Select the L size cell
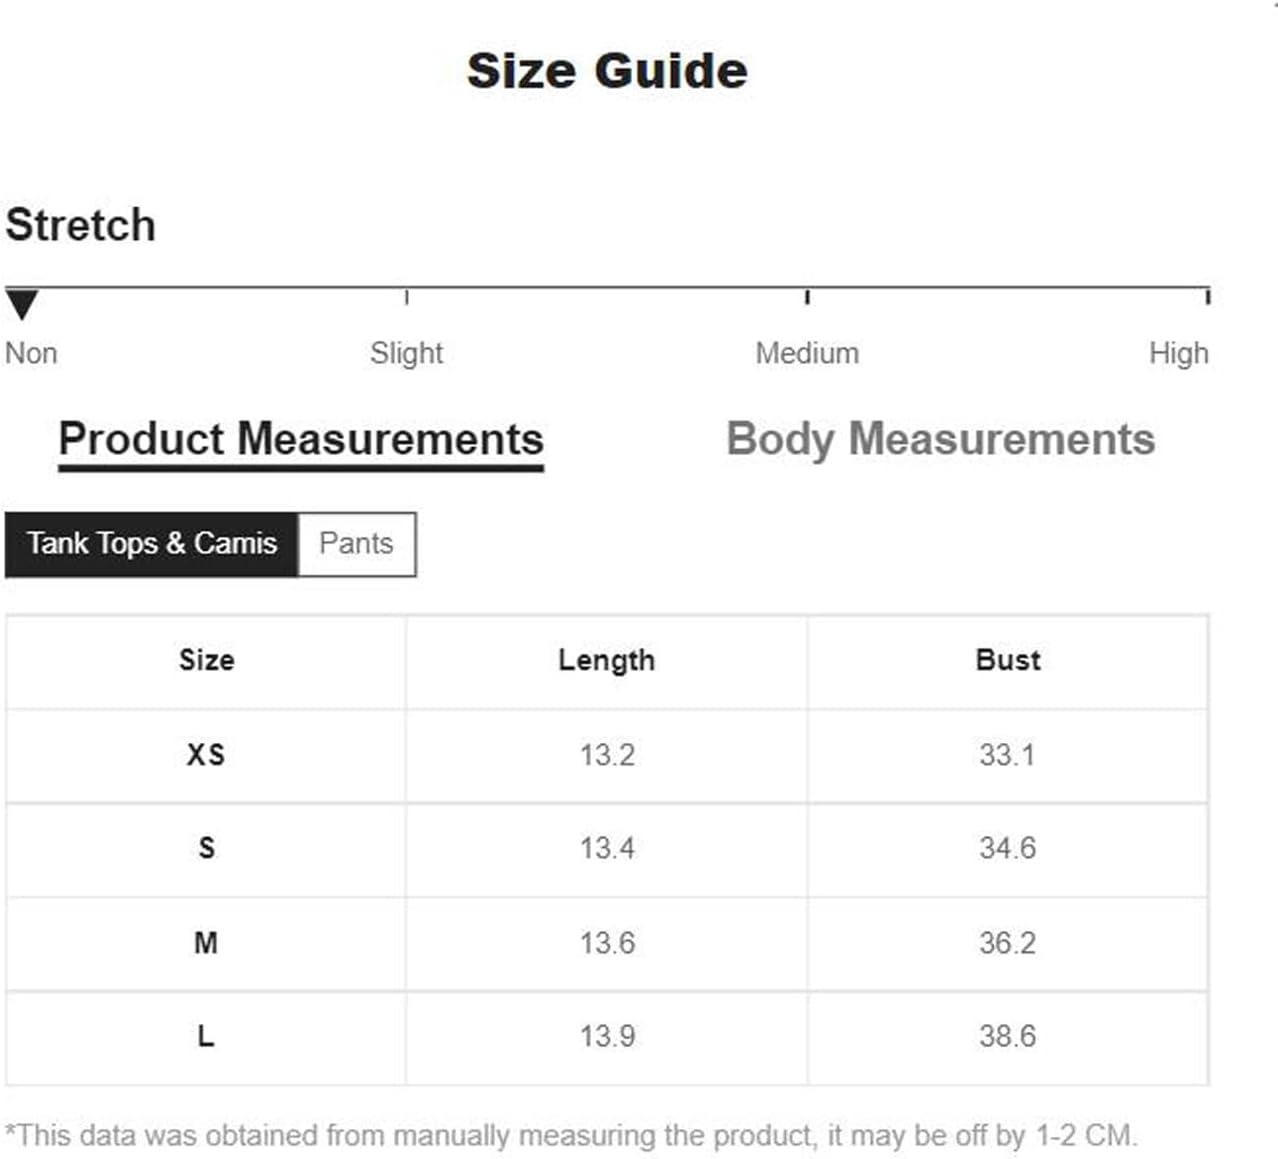Viewport: 1278px width, 1159px height. pos(206,1037)
